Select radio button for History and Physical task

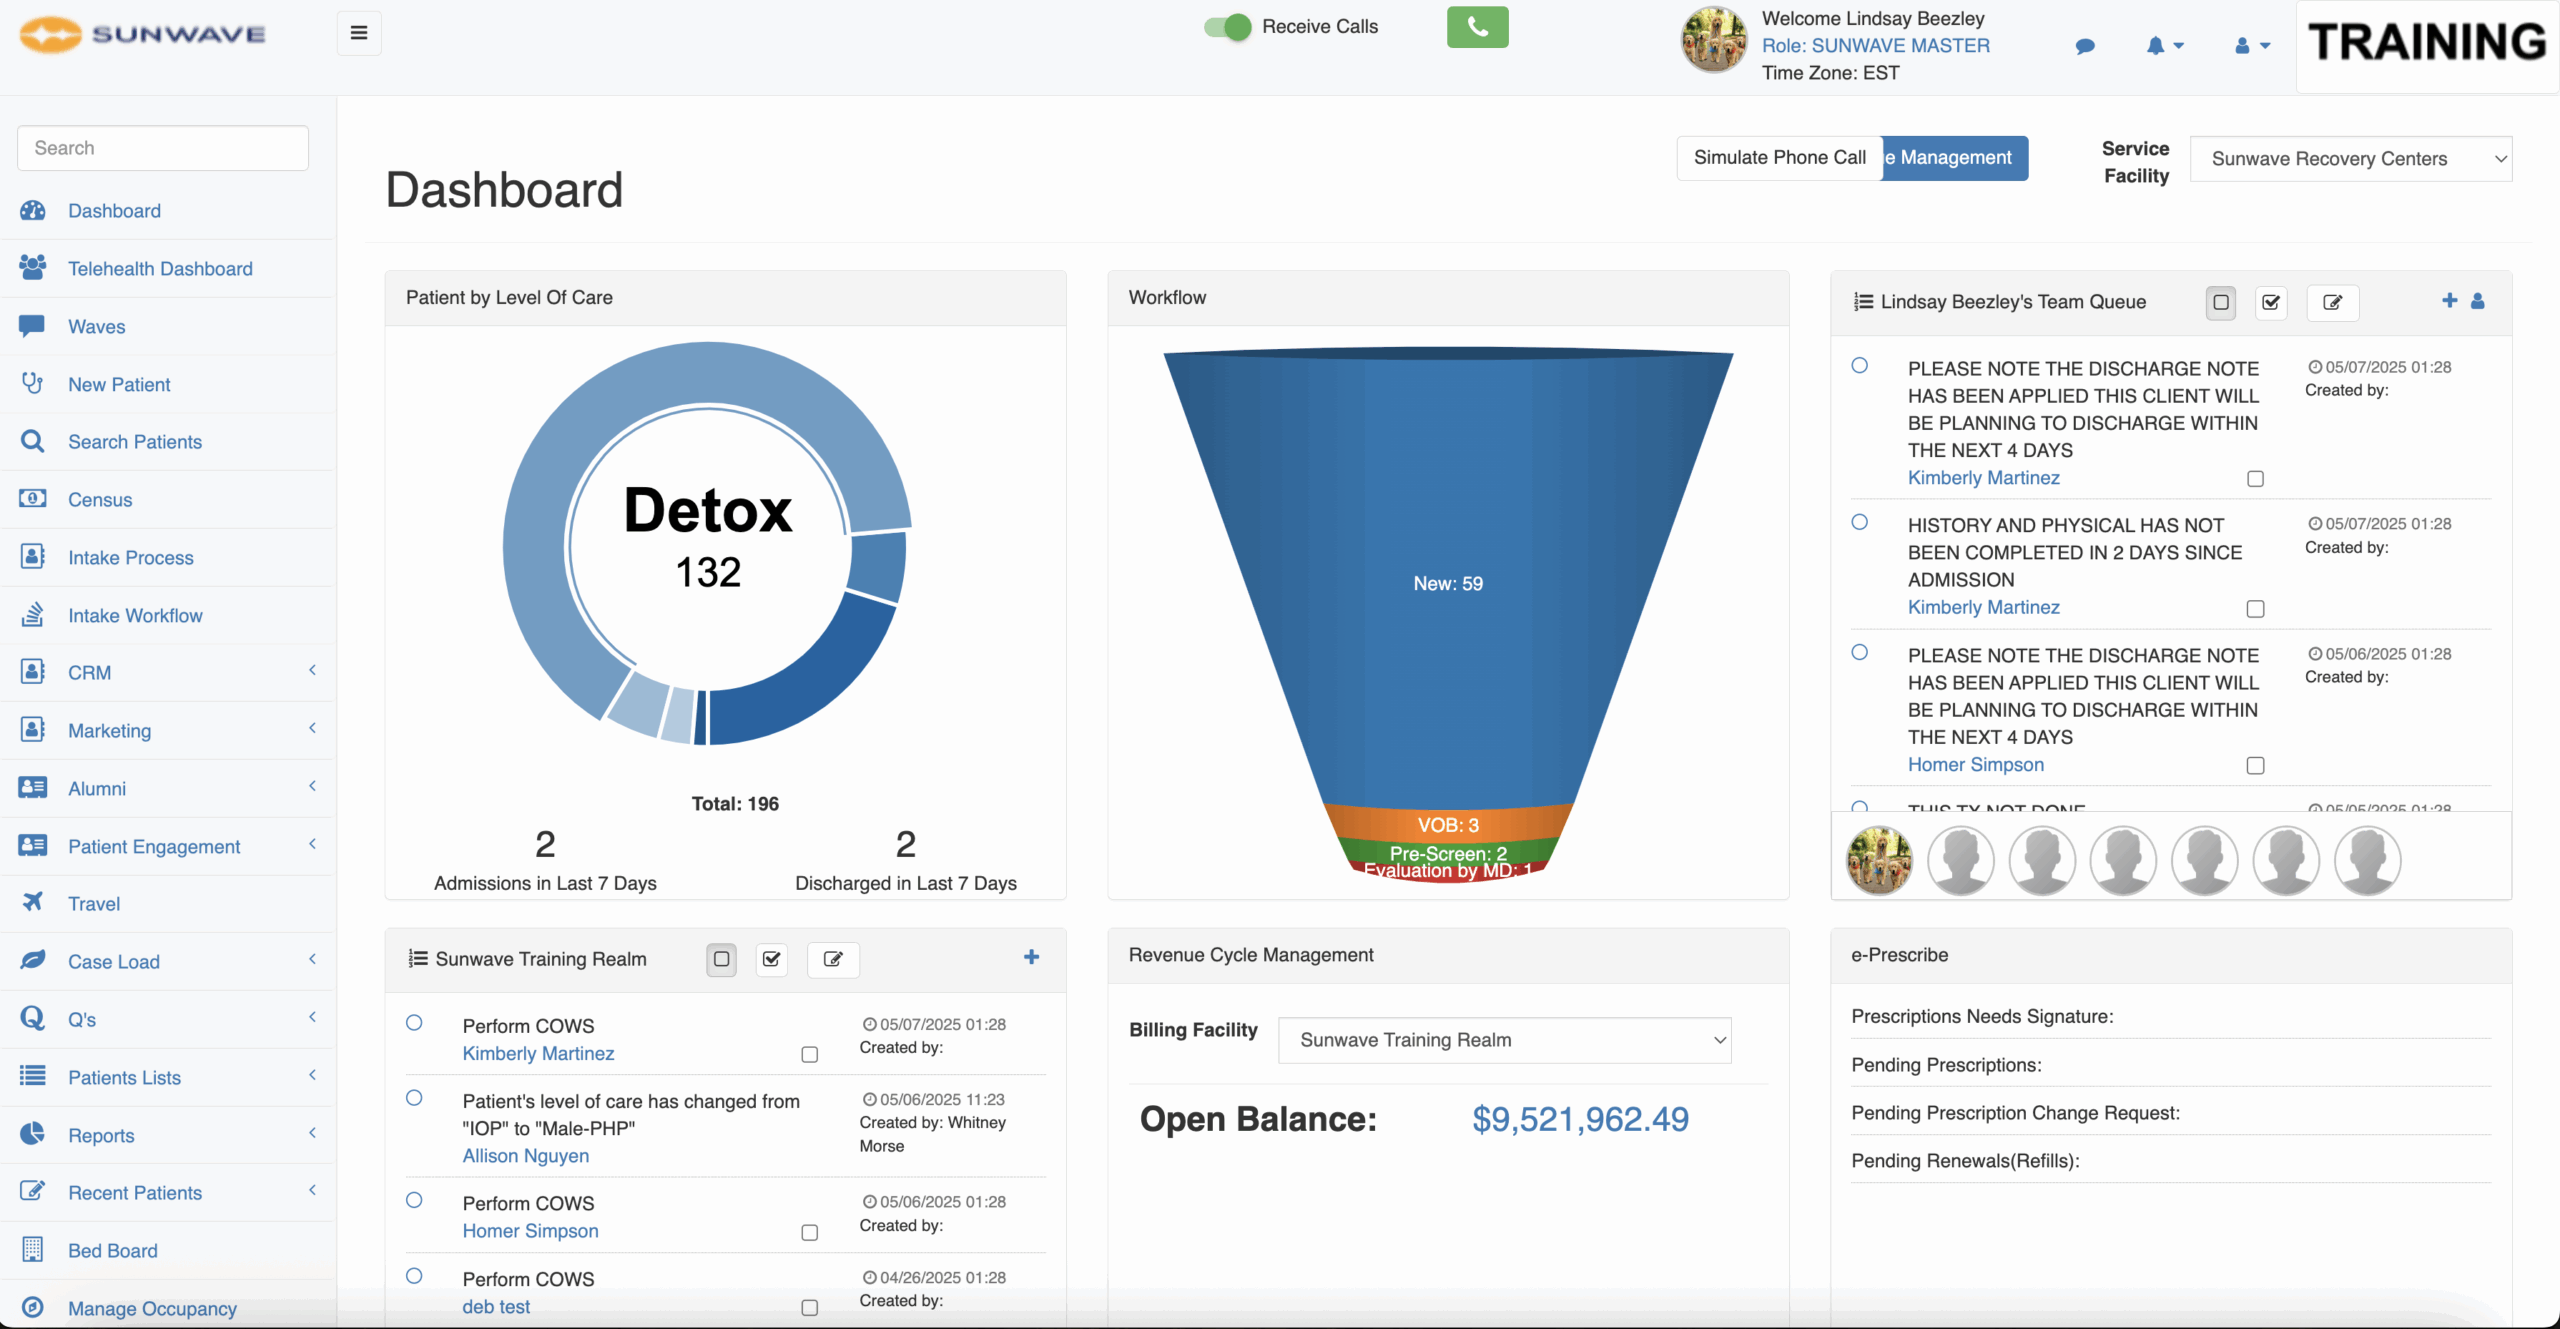pyautogui.click(x=1859, y=522)
